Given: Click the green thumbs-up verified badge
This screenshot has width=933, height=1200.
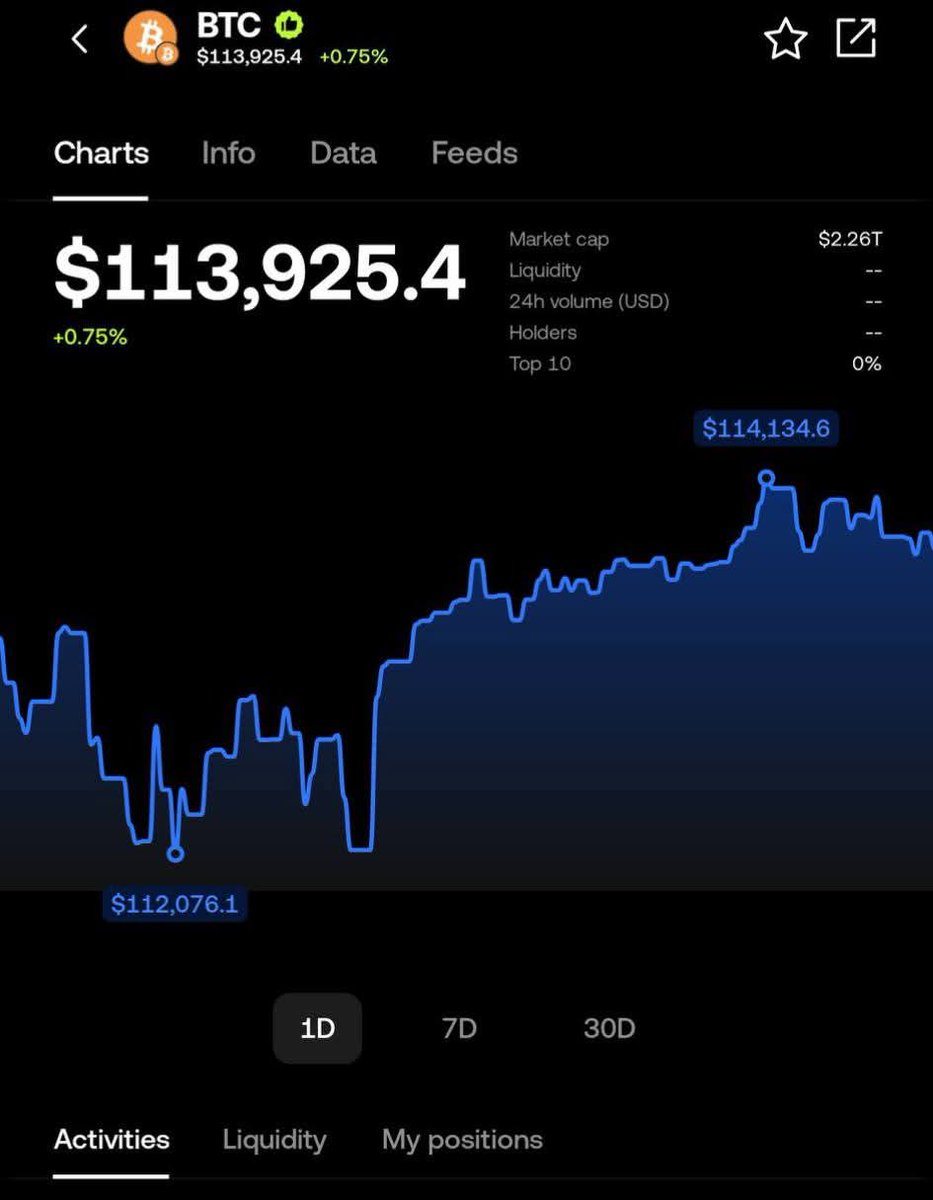Looking at the screenshot, I should tap(290, 24).
